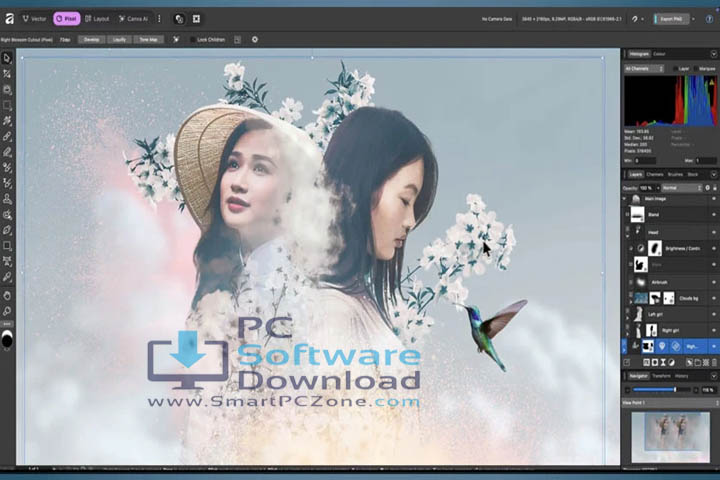The image size is (720, 480).
Task: Switch to the Colour panel tab
Action: [659, 54]
